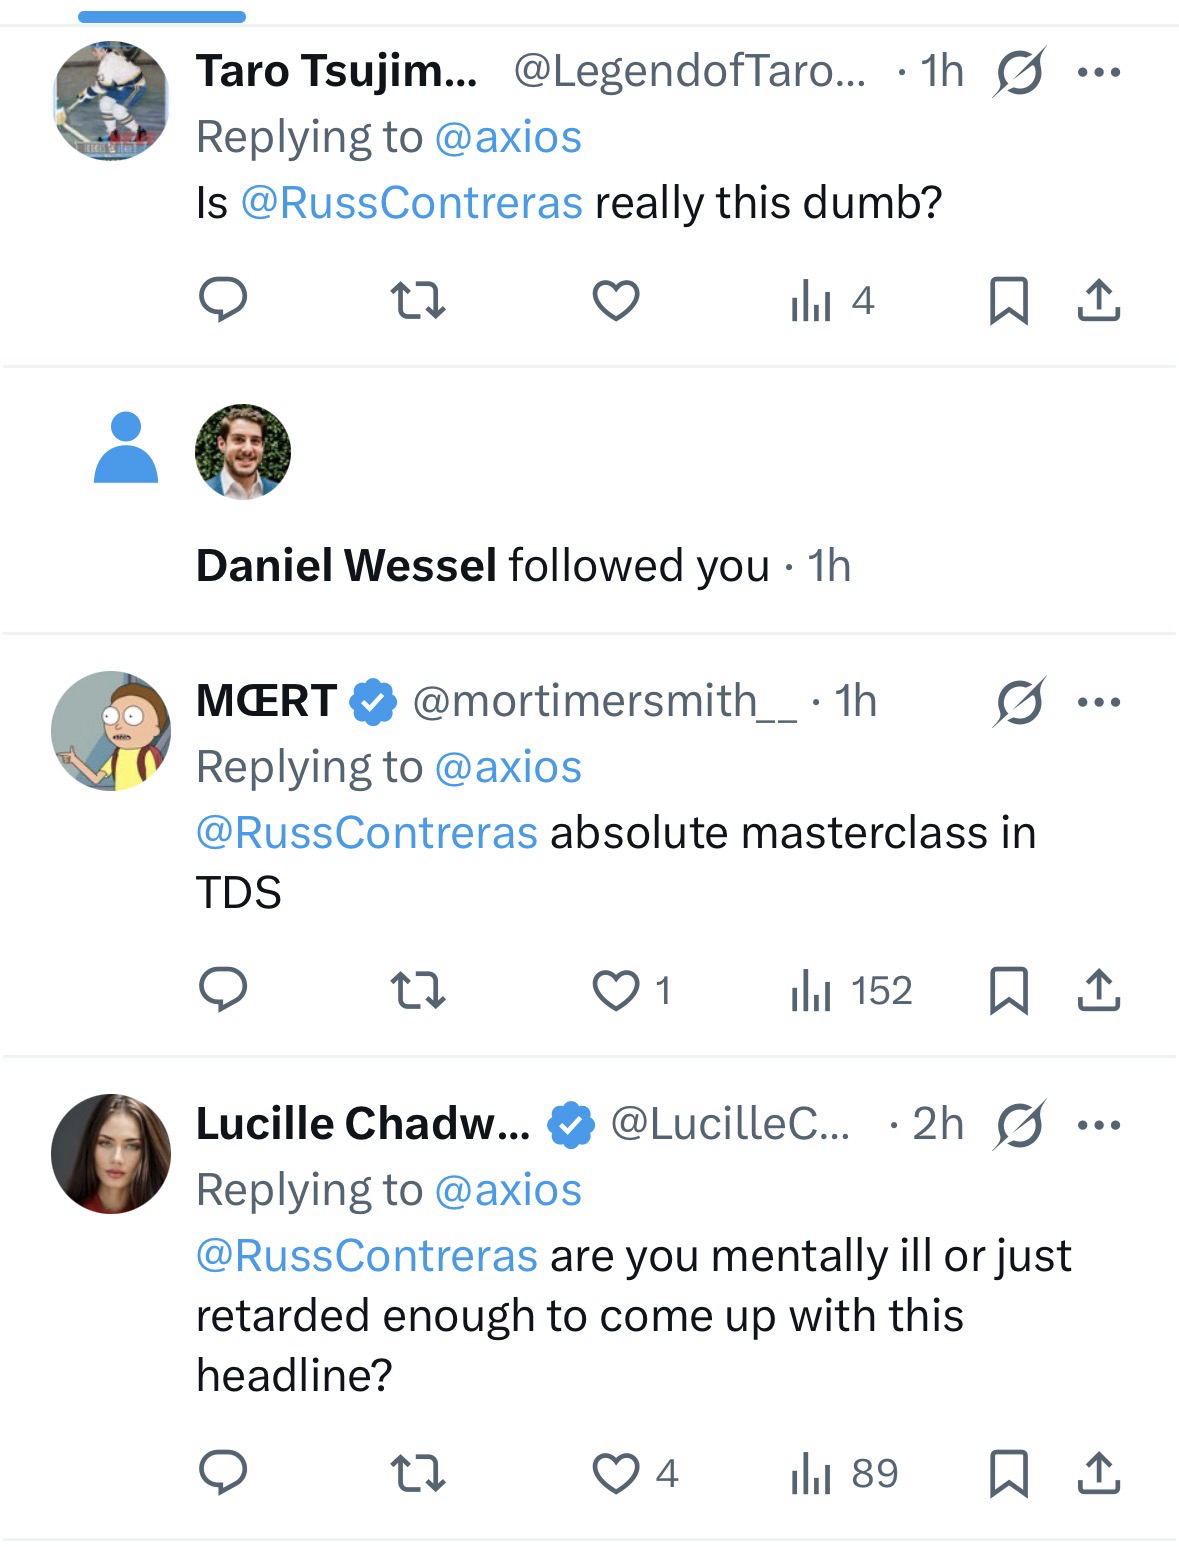This screenshot has height=1547, width=1179.
Task: Open more options on Taro's tweet
Action: pyautogui.click(x=1099, y=72)
